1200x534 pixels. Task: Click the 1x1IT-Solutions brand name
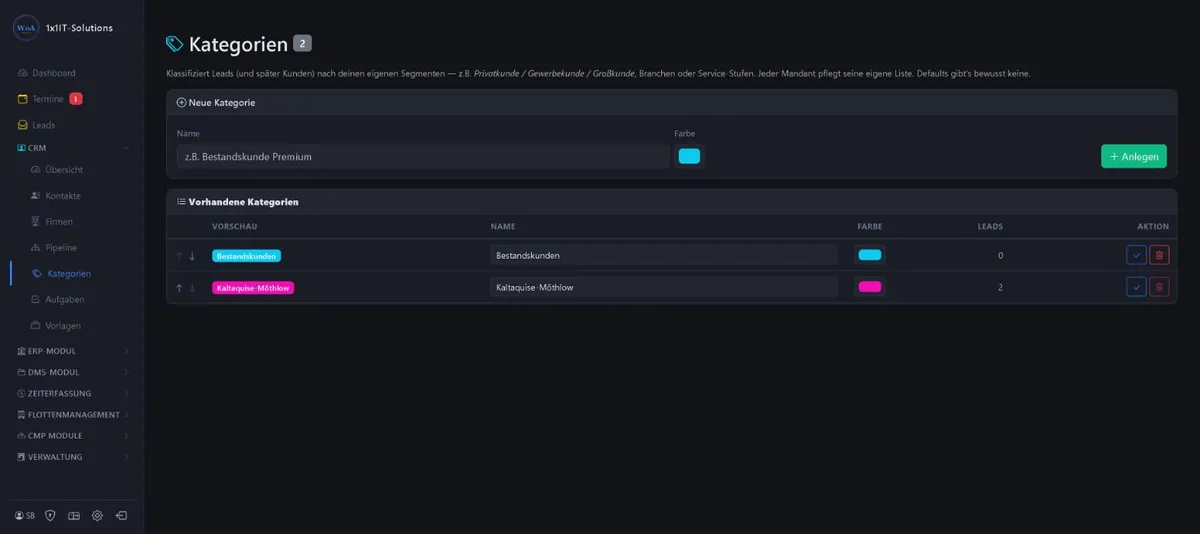pos(80,28)
